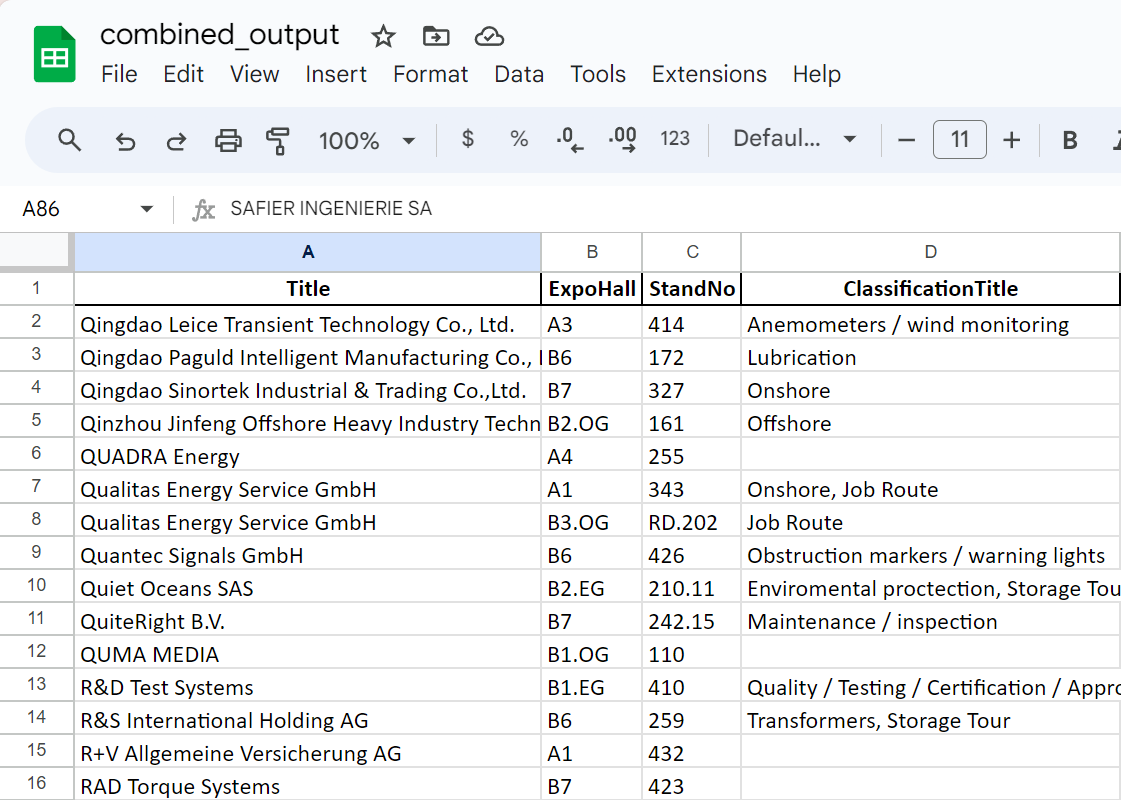Increase decimal places
Image resolution: width=1121 pixels, height=800 pixels.
tap(622, 139)
